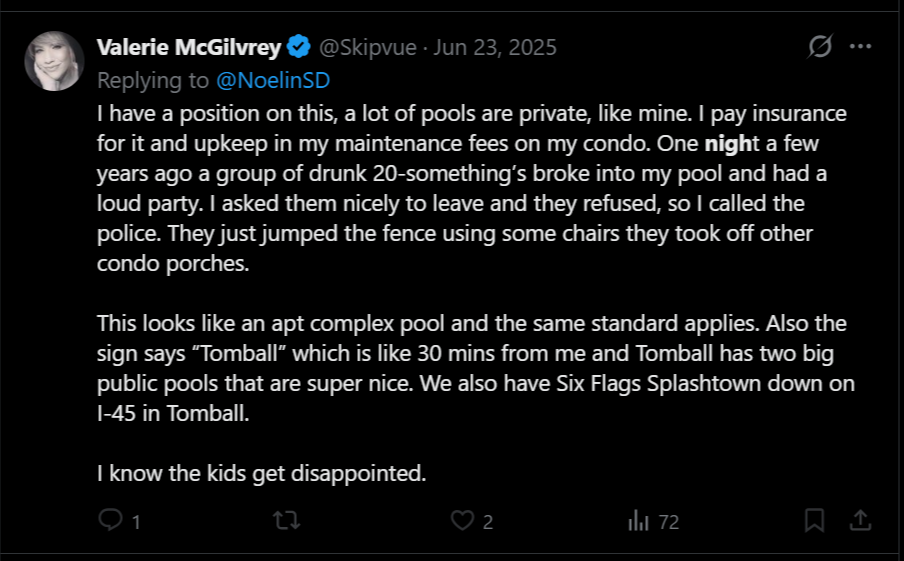This screenshot has height=561, width=904.
Task: Open Valerie McGilvrey's profile picture
Action: pyautogui.click(x=54, y=61)
